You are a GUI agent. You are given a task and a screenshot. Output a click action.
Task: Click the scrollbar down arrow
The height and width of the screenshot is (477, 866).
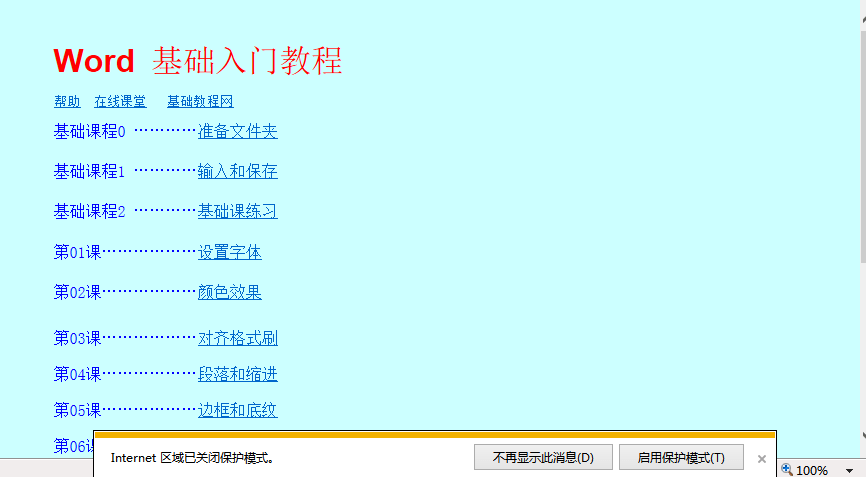(x=863, y=434)
